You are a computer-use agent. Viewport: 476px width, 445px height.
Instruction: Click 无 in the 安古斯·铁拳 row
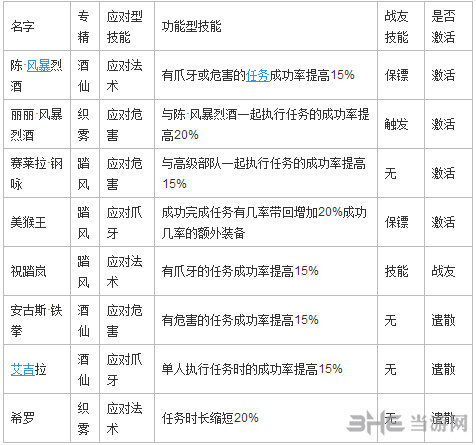(x=390, y=320)
